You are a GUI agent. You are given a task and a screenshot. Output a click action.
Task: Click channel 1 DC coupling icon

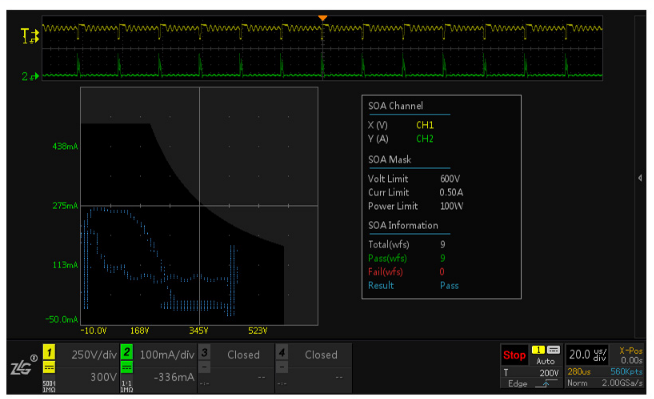click(x=49, y=368)
